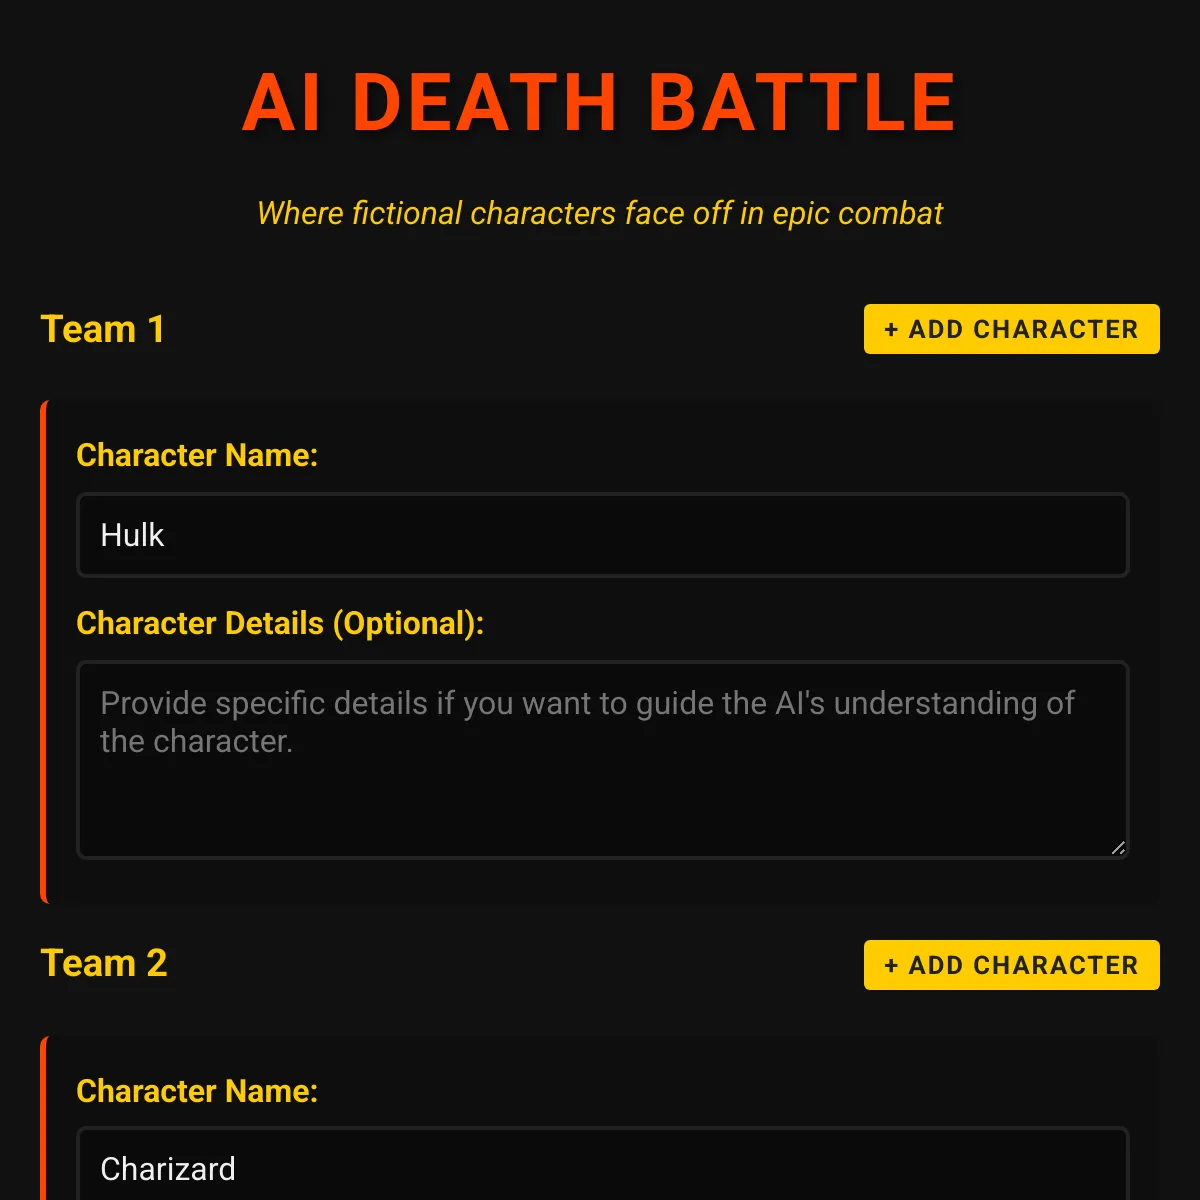Screen dimensions: 1200x1200
Task: Grab the details textarea resize handle
Action: pos(1118,848)
